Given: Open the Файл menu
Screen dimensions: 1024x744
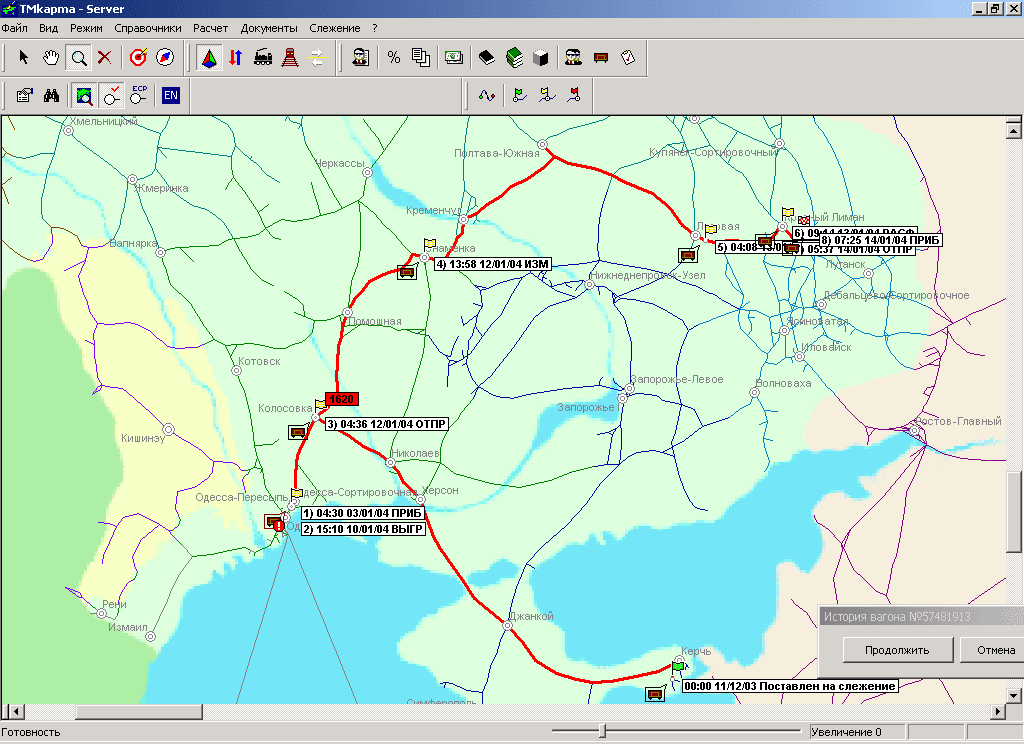Looking at the screenshot, I should pos(14,28).
